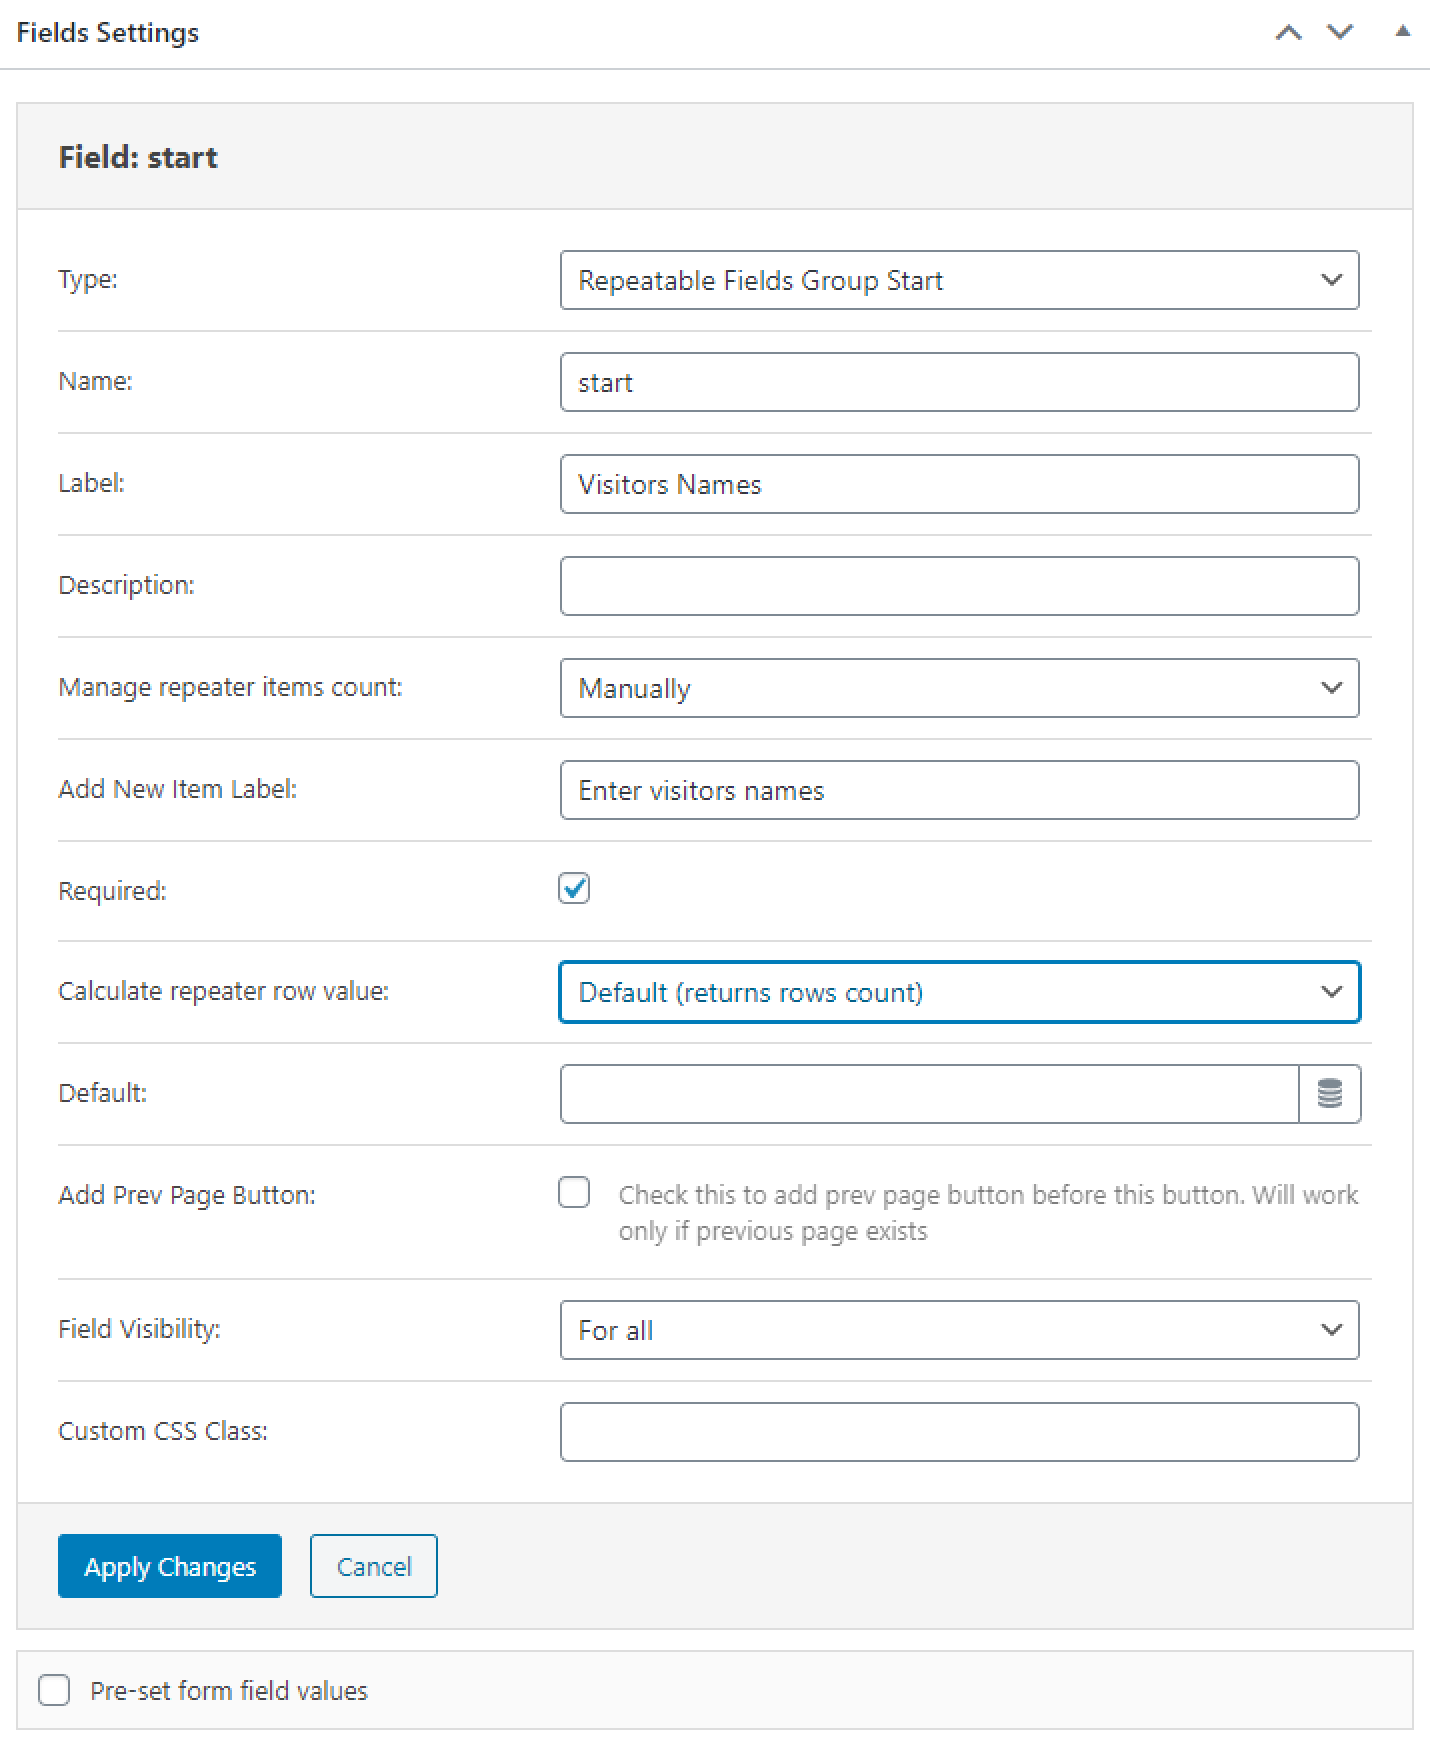Viewport: 1430px width, 1744px height.
Task: Click the empty Default value field
Action: [930, 1094]
